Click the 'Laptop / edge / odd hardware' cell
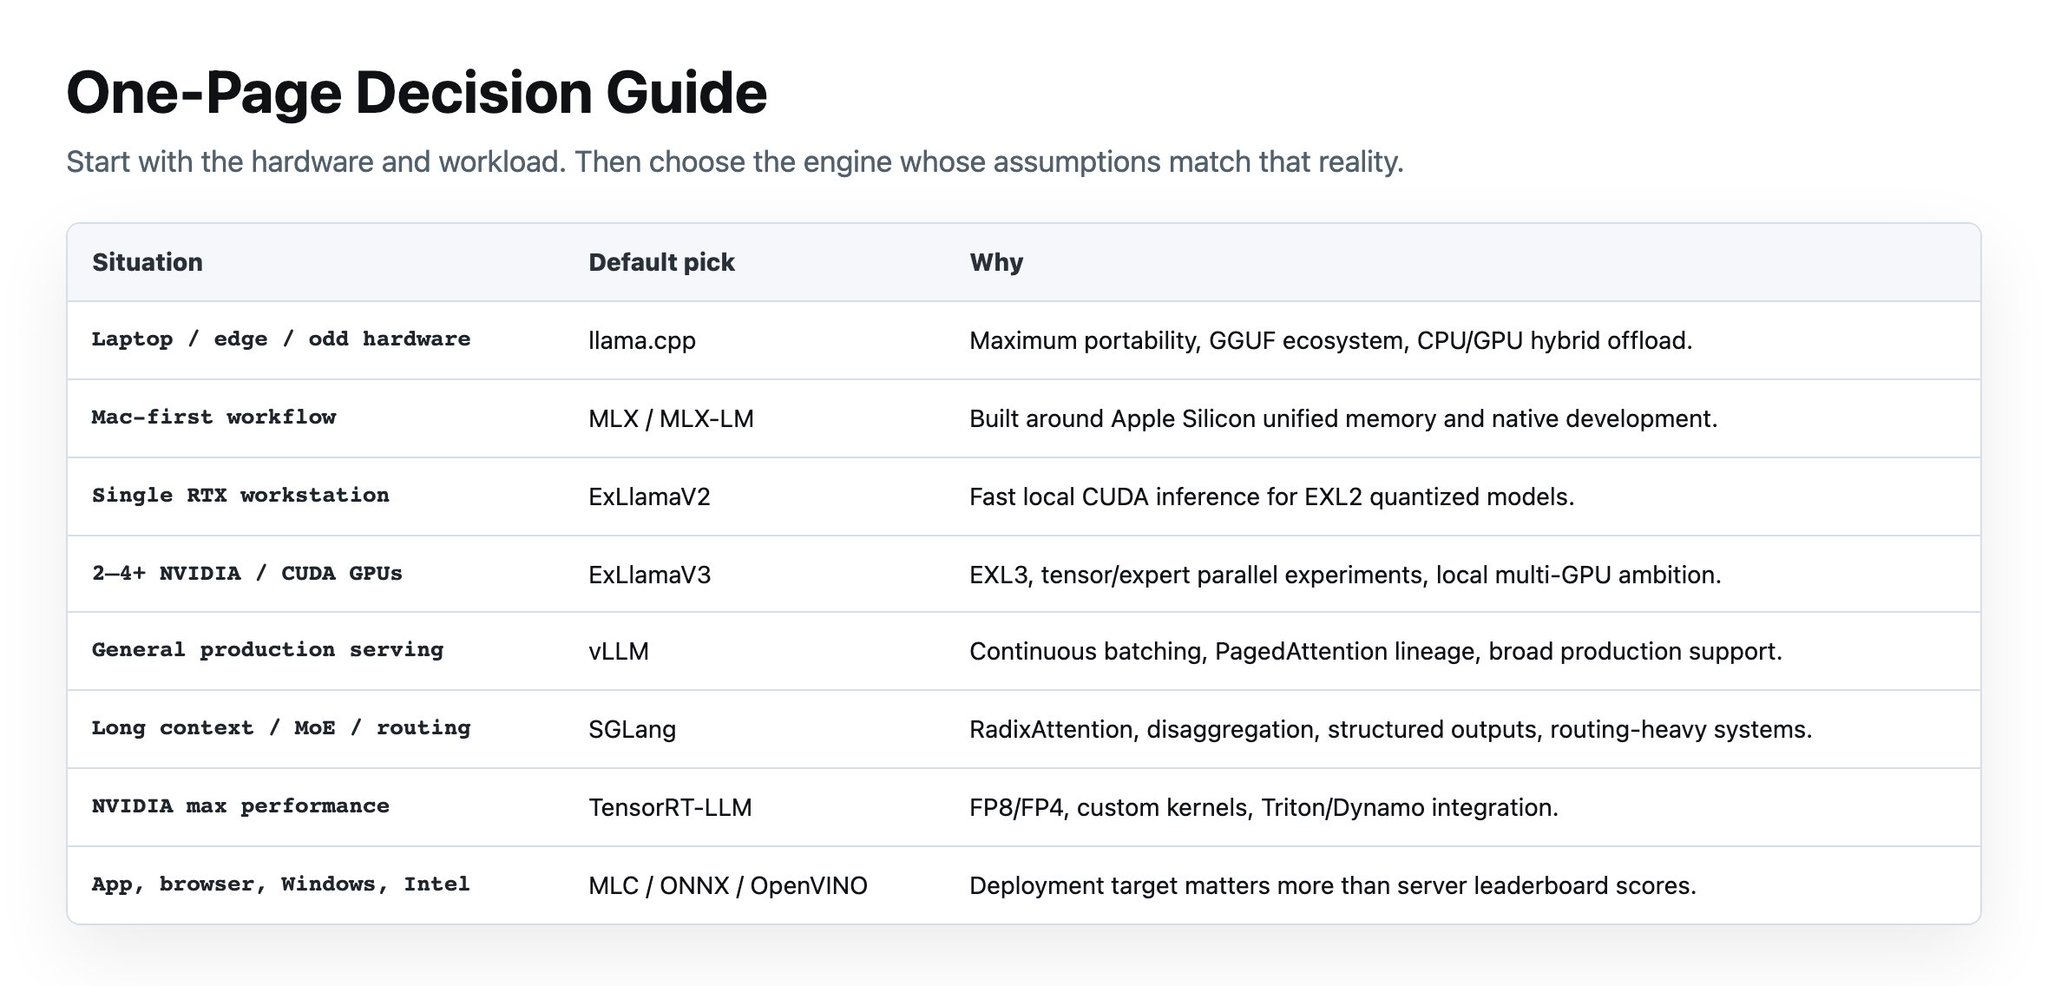Screen dimensions: 2048x986 [281, 339]
